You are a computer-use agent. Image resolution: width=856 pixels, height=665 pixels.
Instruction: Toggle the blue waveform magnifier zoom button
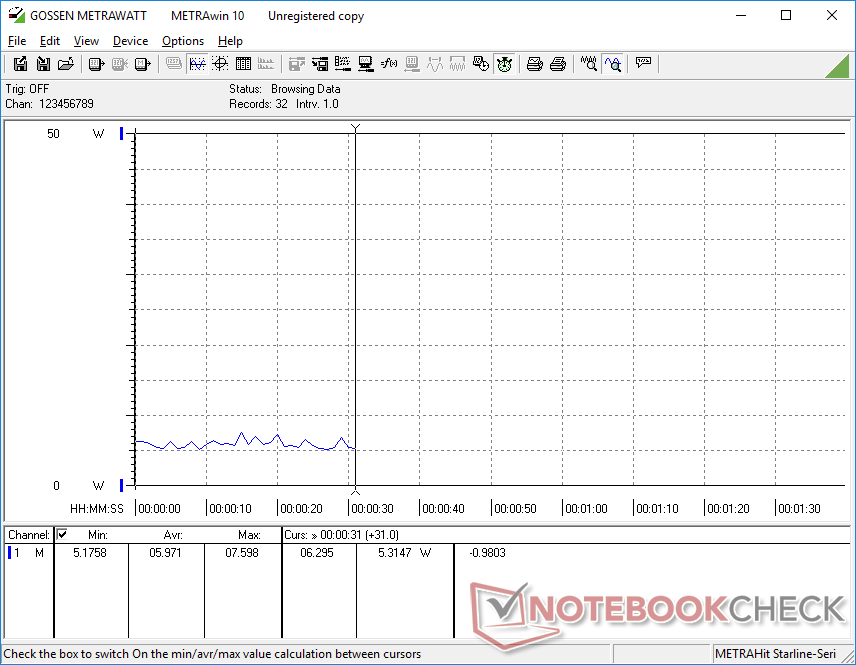[x=613, y=64]
